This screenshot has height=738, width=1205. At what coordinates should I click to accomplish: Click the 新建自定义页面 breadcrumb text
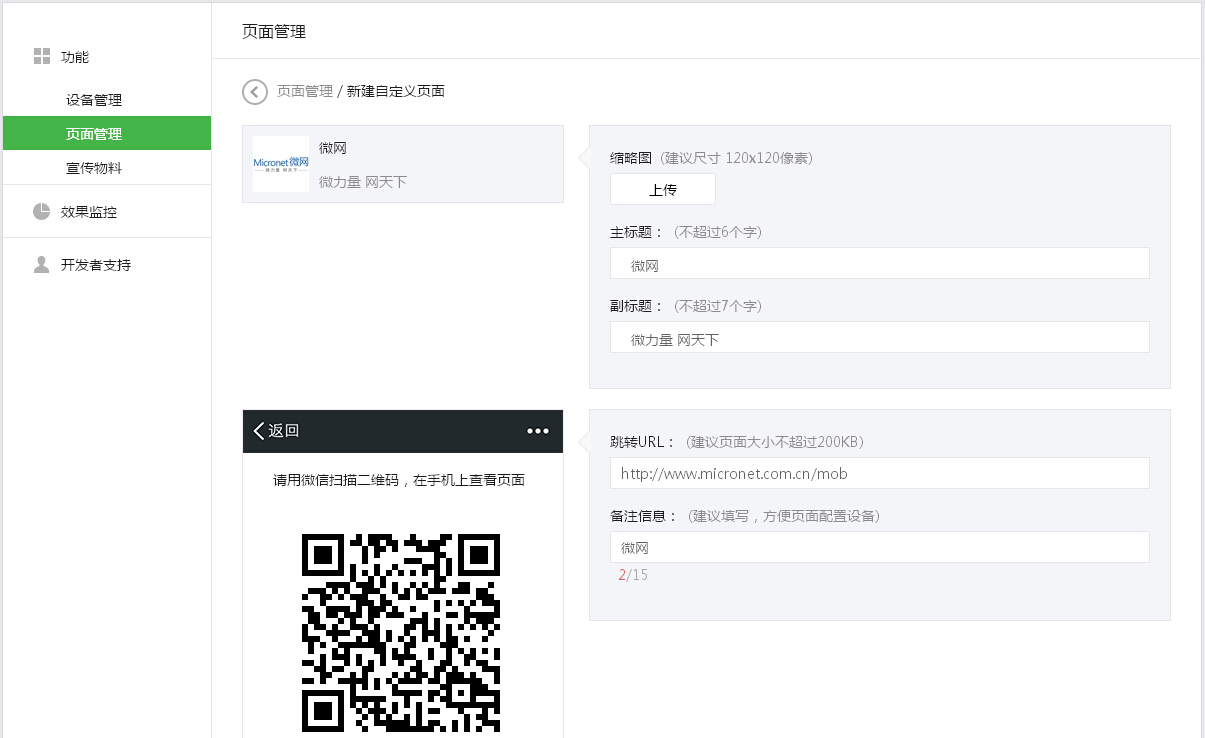click(x=396, y=91)
